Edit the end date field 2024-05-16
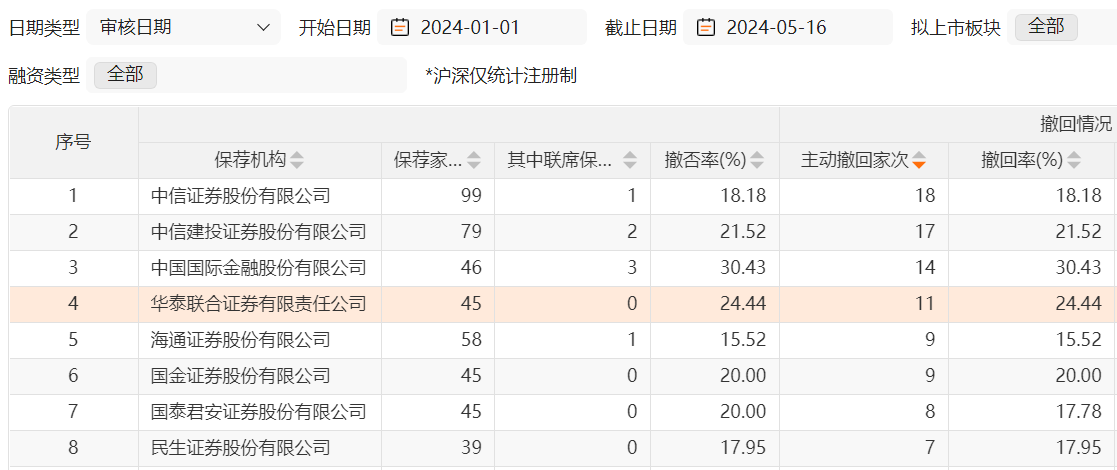 [x=787, y=28]
